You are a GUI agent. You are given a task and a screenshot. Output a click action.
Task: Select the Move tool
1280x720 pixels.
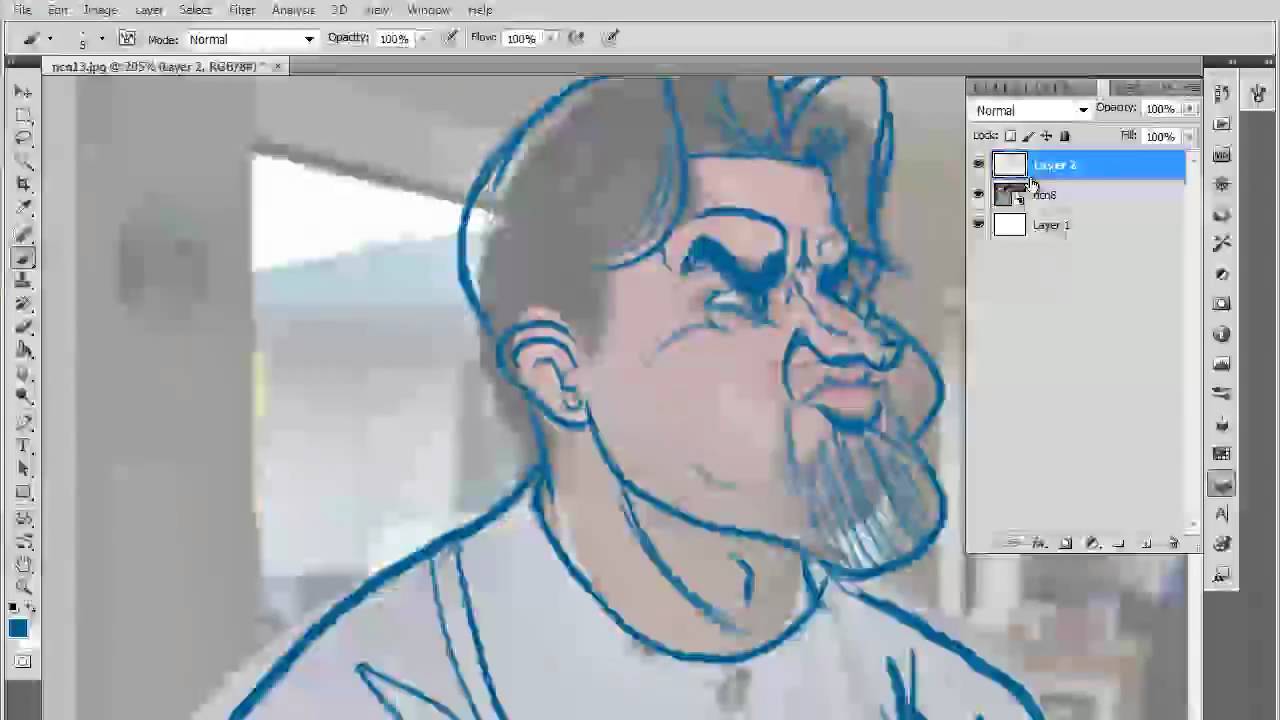23,92
